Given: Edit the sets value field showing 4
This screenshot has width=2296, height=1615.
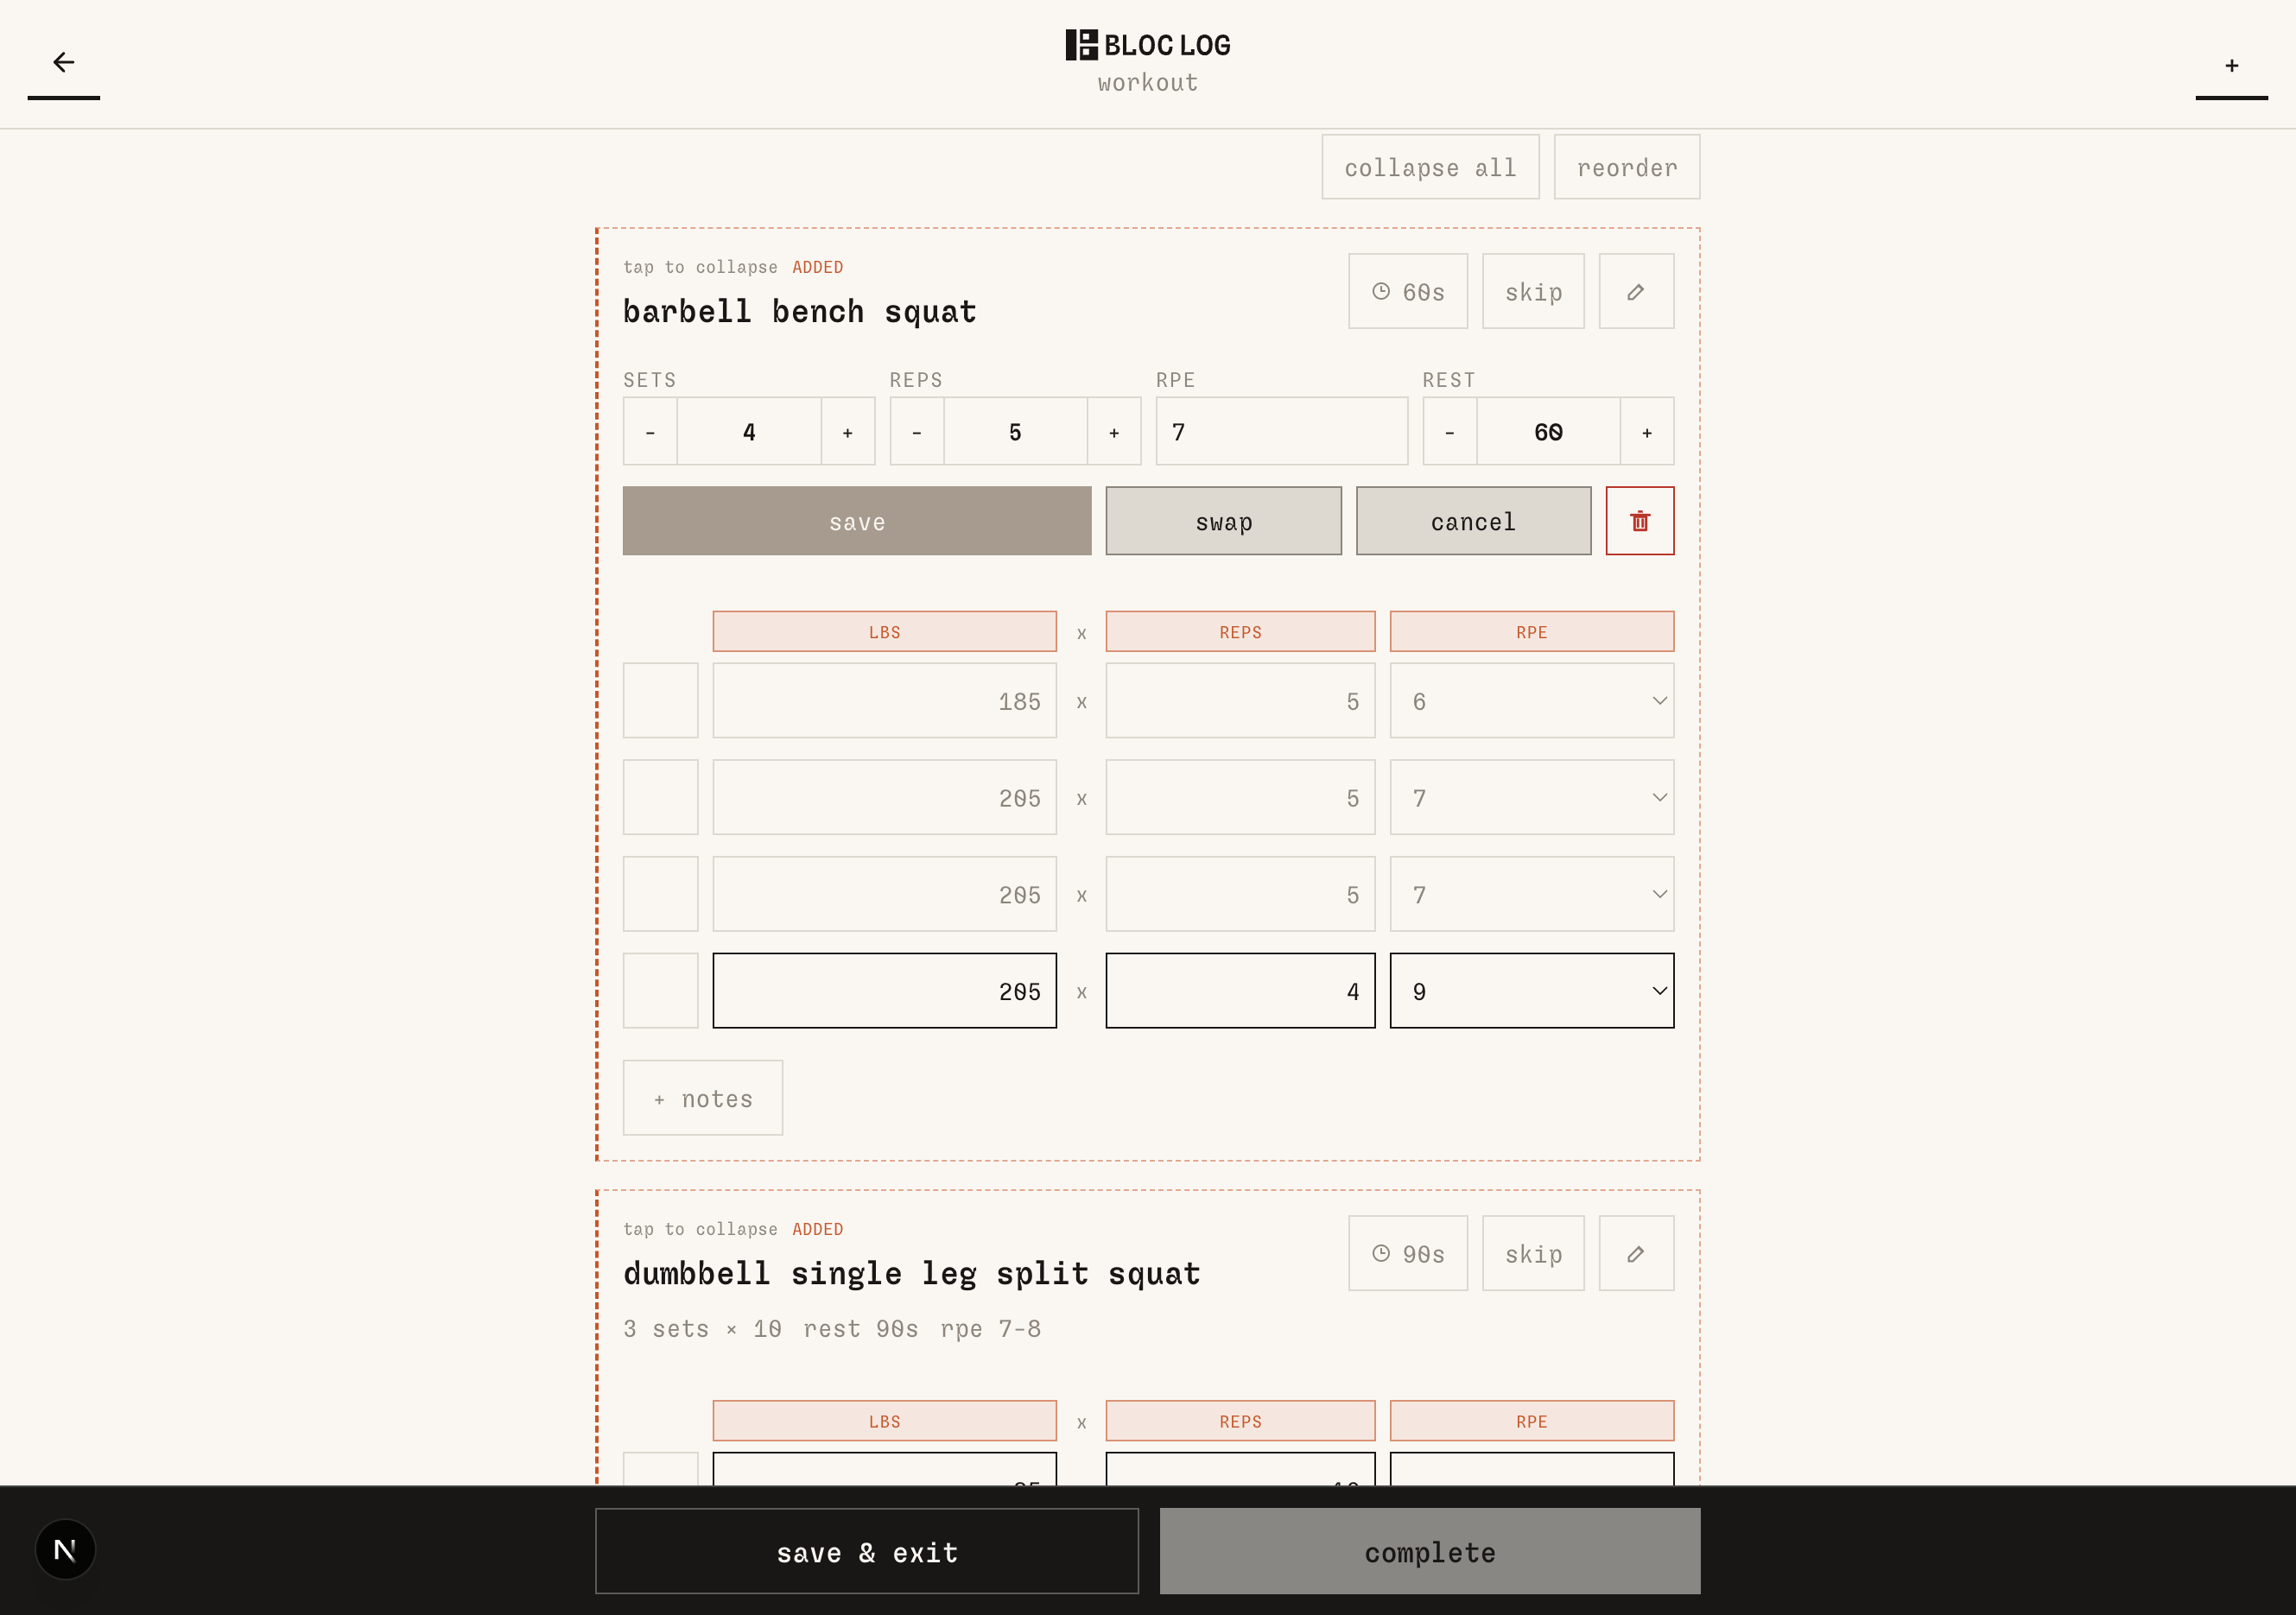Looking at the screenshot, I should pos(749,432).
